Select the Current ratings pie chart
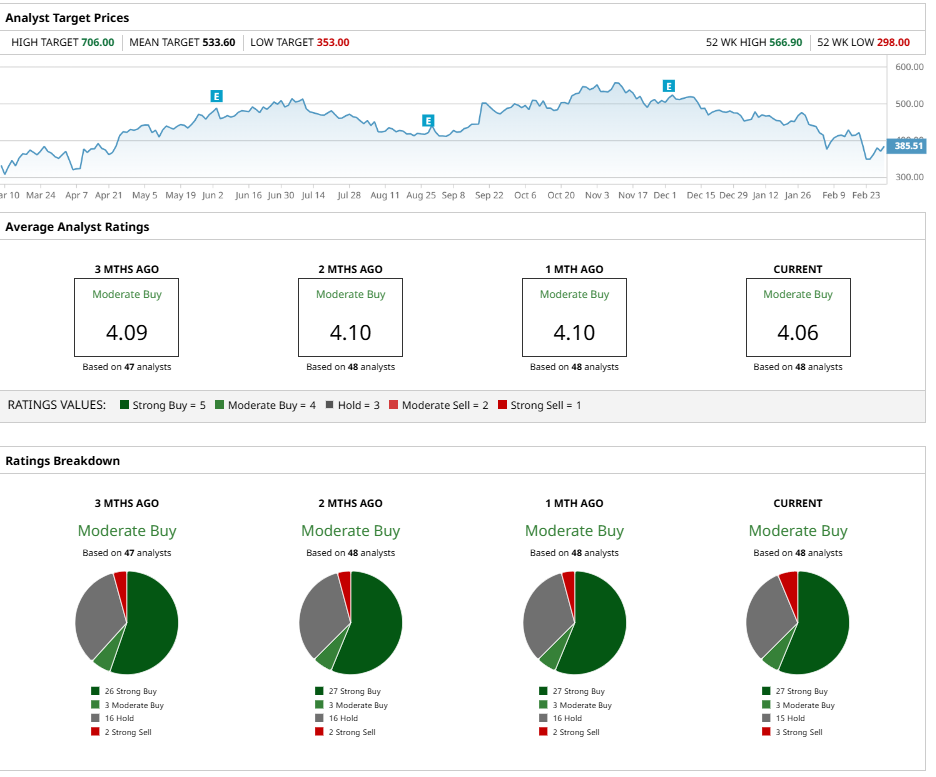Viewport: 936px width, 777px height. pyautogui.click(x=798, y=622)
